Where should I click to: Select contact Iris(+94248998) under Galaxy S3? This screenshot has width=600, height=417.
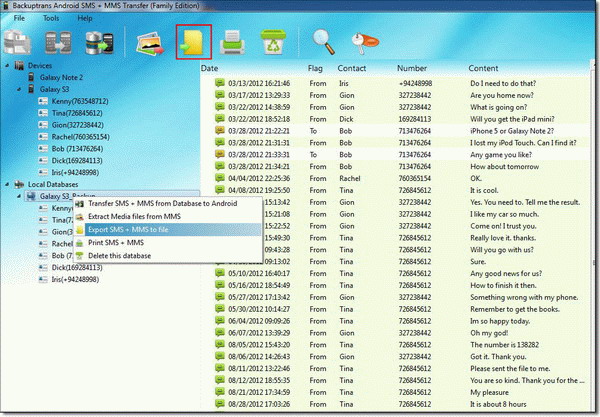tap(75, 172)
